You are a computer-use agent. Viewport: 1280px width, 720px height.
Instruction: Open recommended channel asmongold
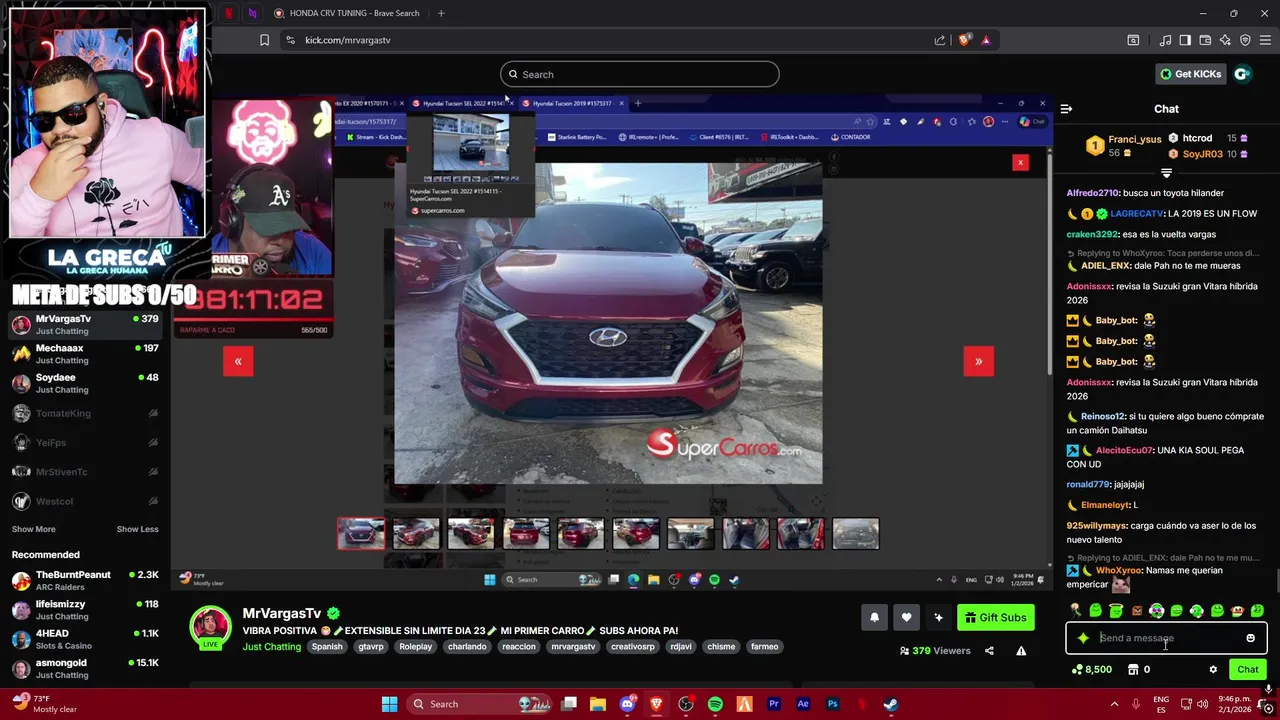pos(85,668)
